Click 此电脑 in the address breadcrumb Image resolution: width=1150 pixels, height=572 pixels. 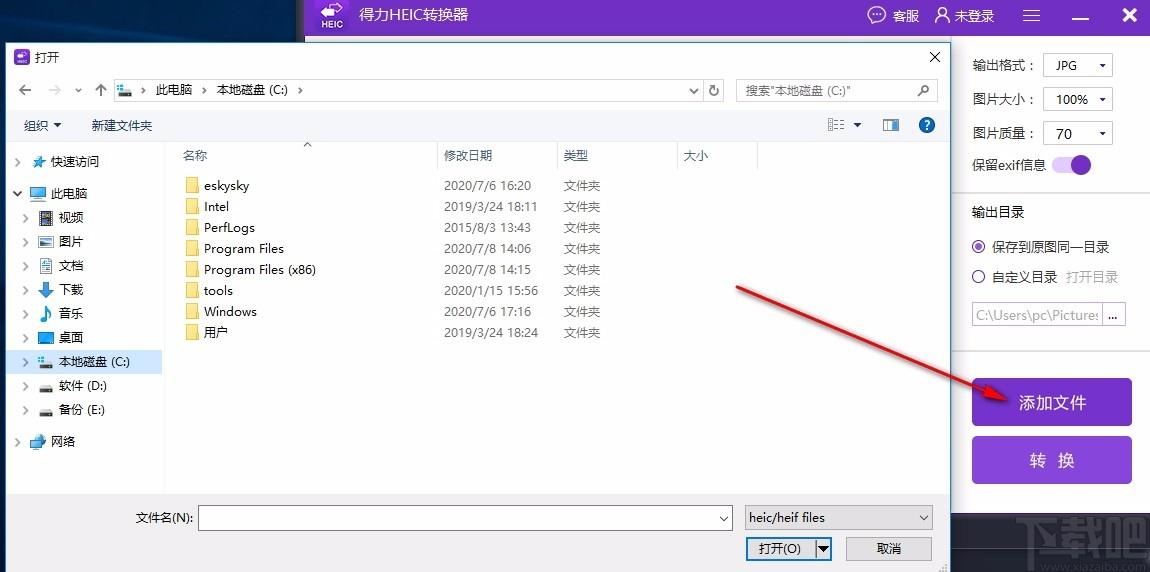(x=174, y=90)
